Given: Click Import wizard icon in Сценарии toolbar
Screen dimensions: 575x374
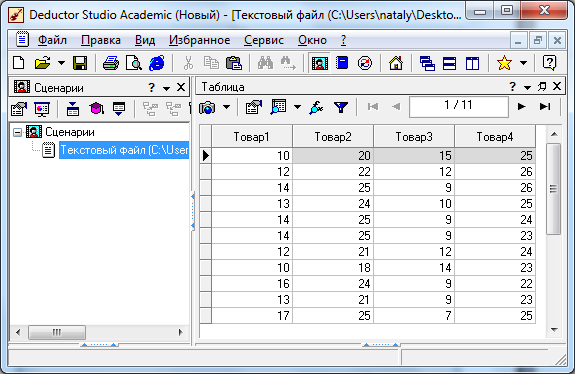Looking at the screenshot, I should coord(19,109).
